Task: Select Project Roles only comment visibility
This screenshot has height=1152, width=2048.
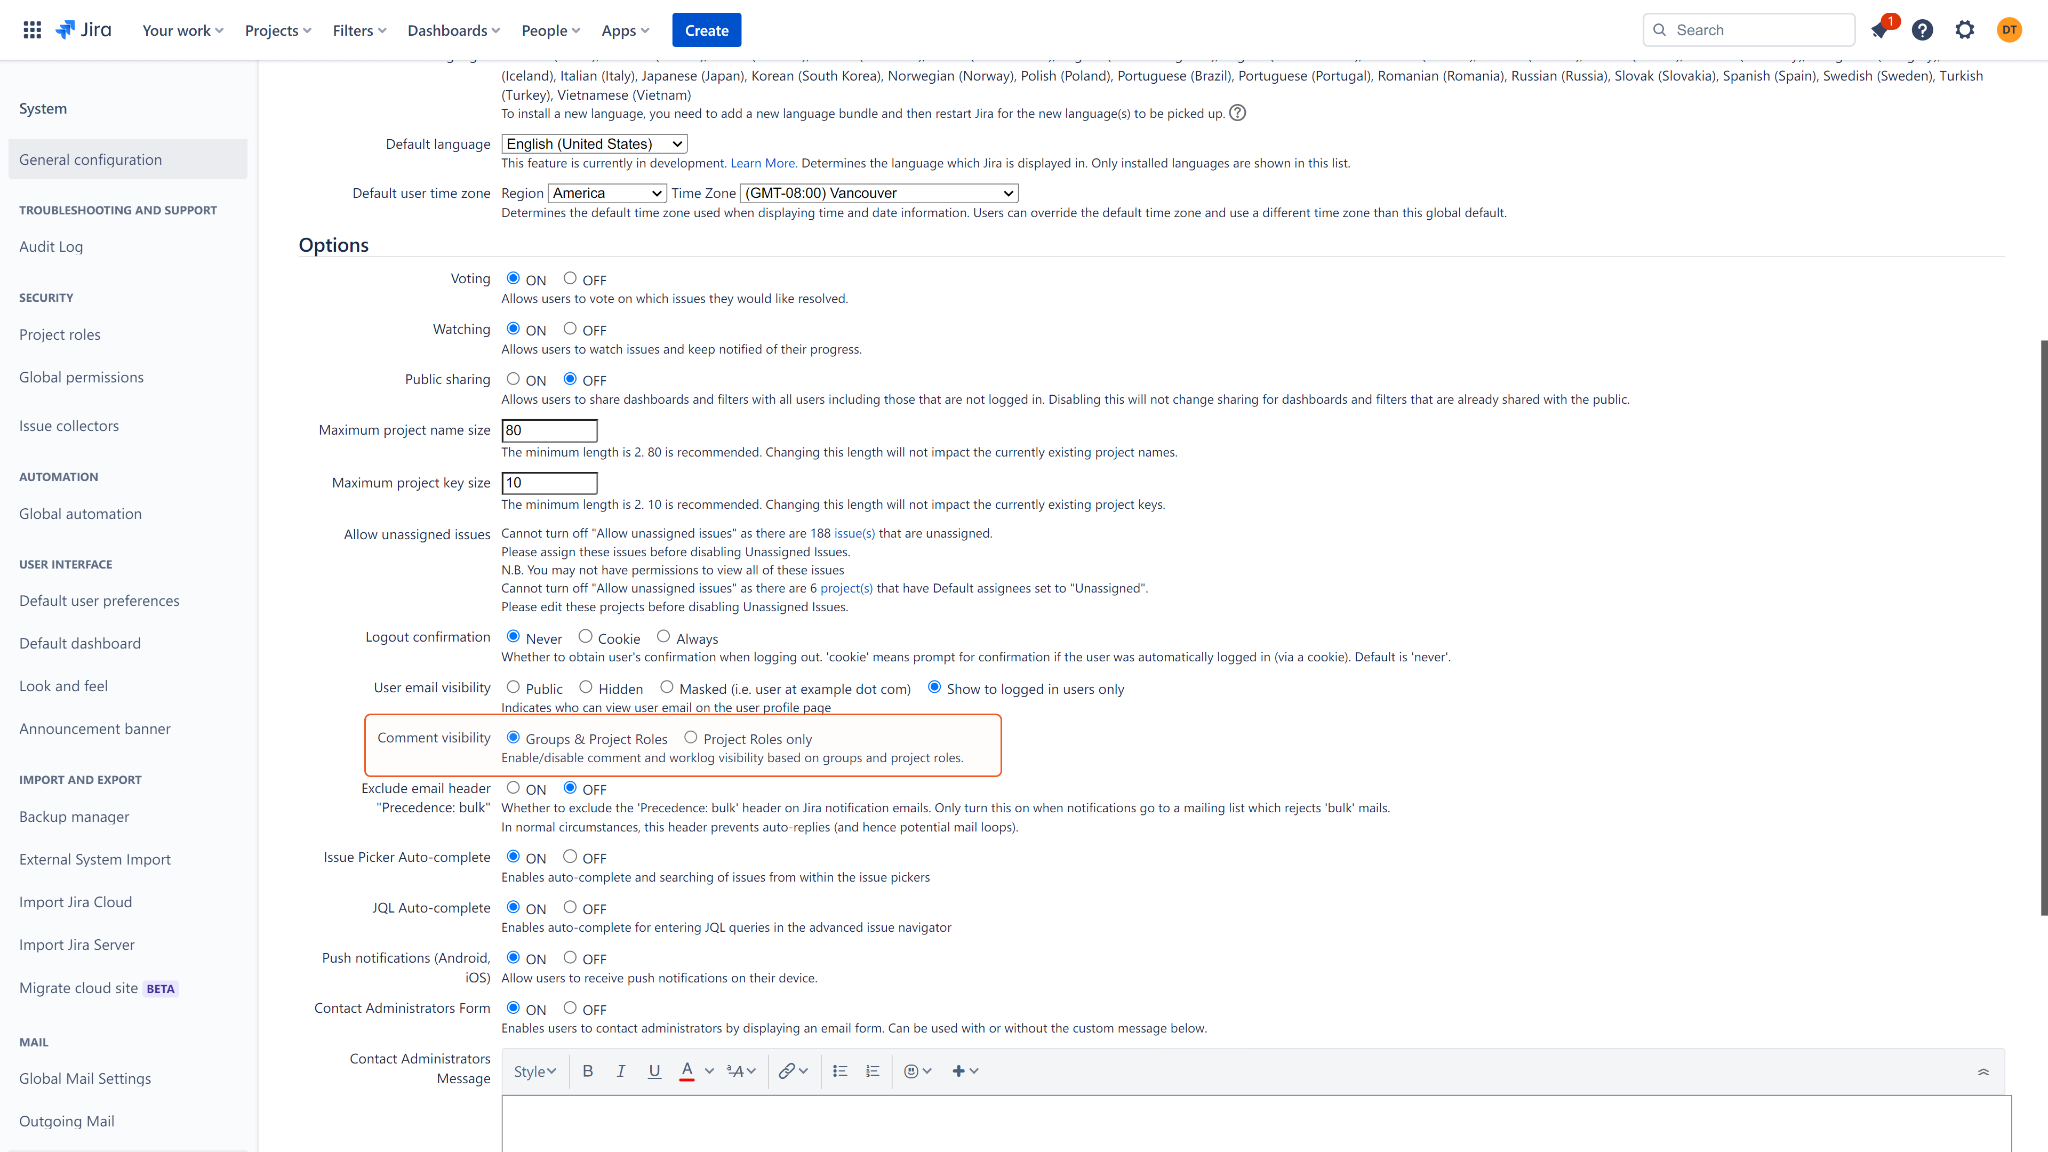Action: 690,738
